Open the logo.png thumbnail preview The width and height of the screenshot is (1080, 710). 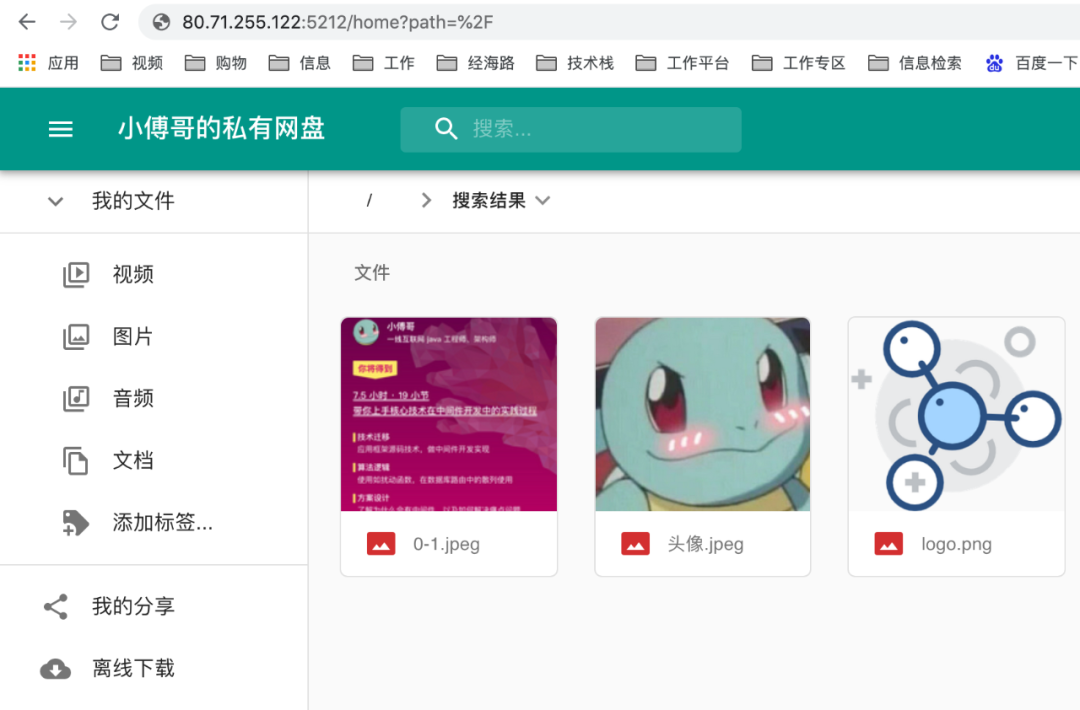[x=957, y=414]
